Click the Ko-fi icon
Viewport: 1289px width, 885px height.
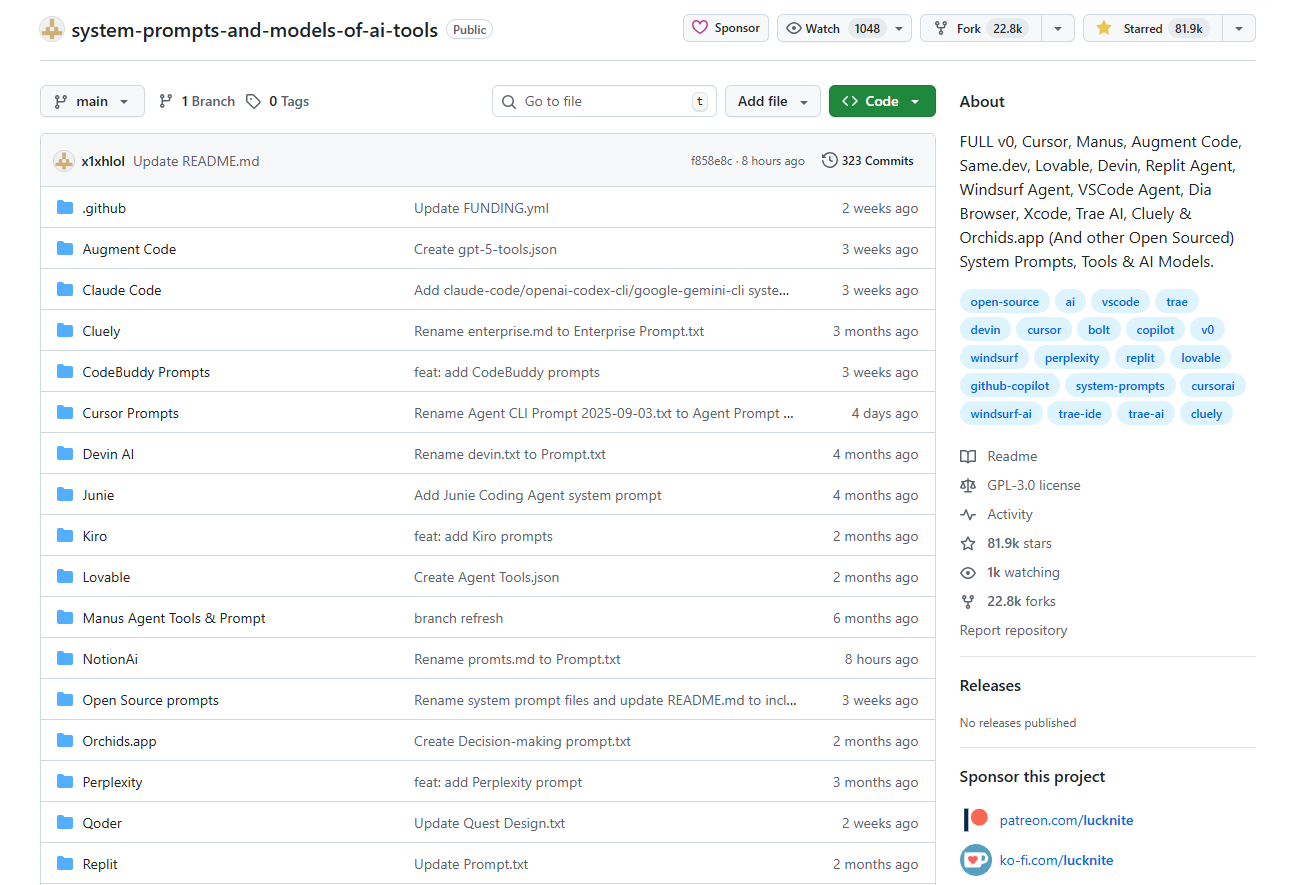974,860
